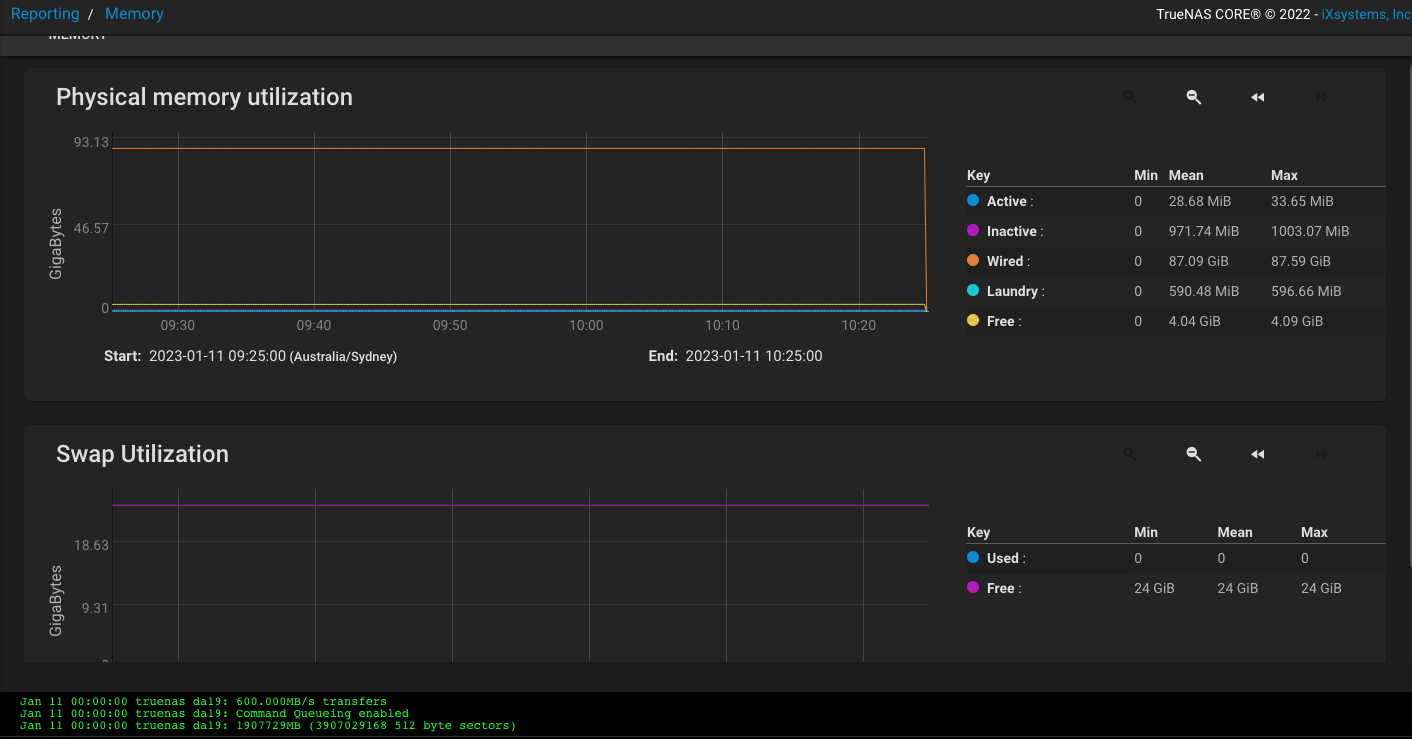Click the 09:30 time axis label
This screenshot has height=739, width=1412.
point(178,326)
